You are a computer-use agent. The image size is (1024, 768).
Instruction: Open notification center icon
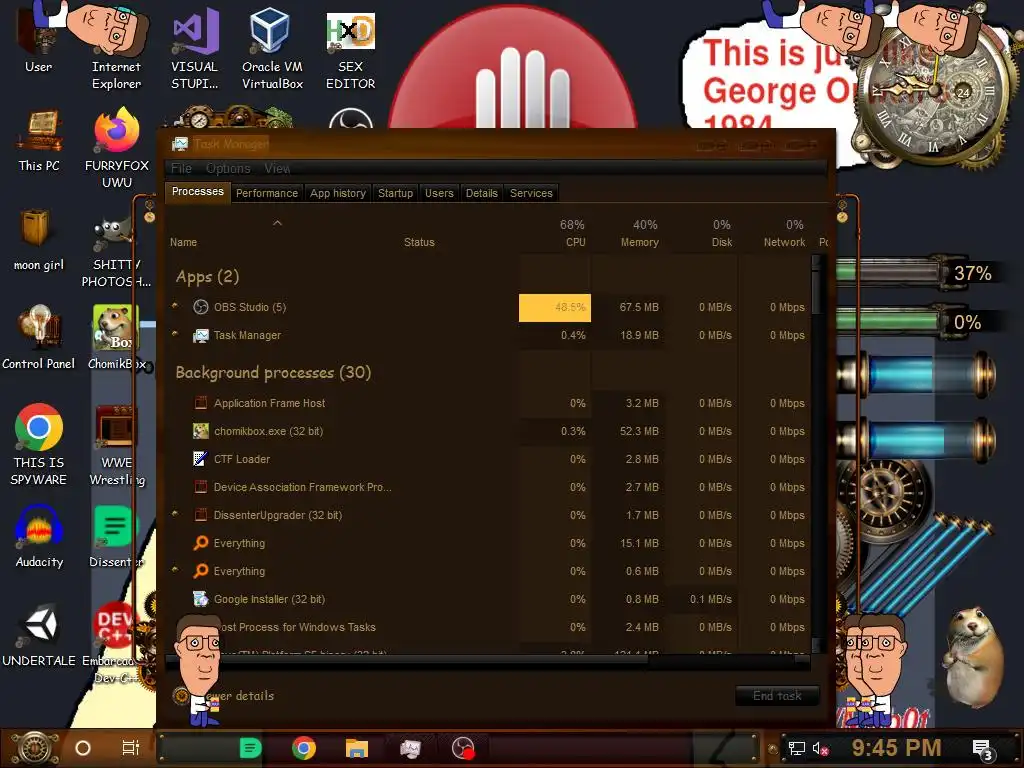(982, 749)
